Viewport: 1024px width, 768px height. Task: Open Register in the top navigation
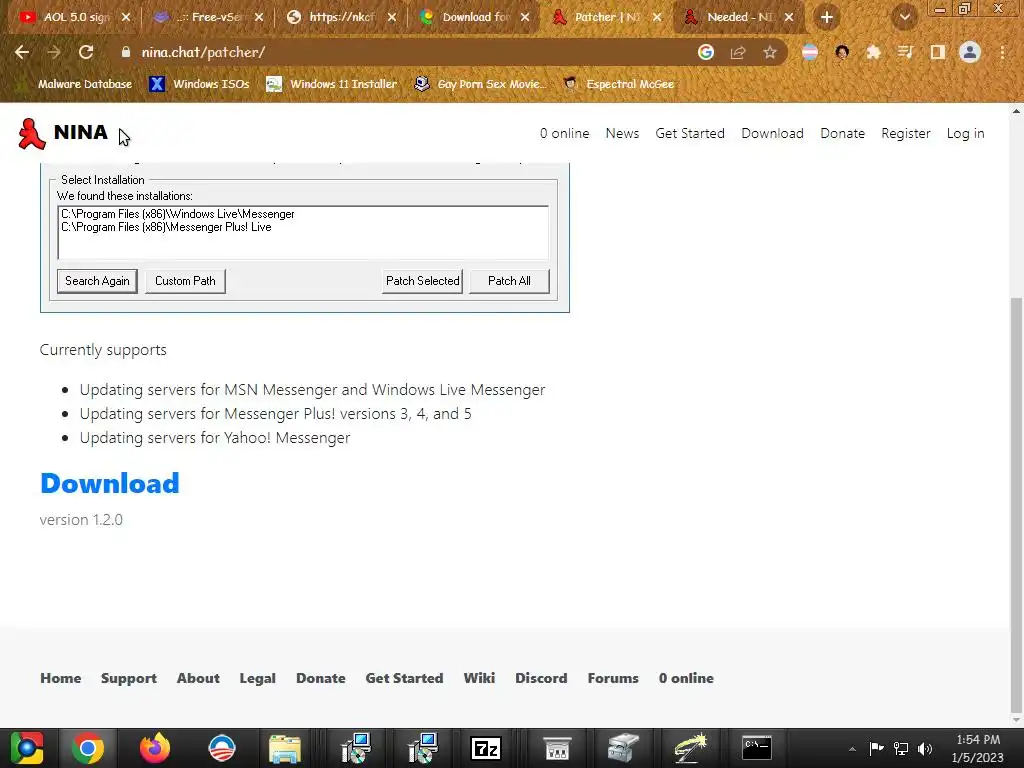click(x=906, y=133)
